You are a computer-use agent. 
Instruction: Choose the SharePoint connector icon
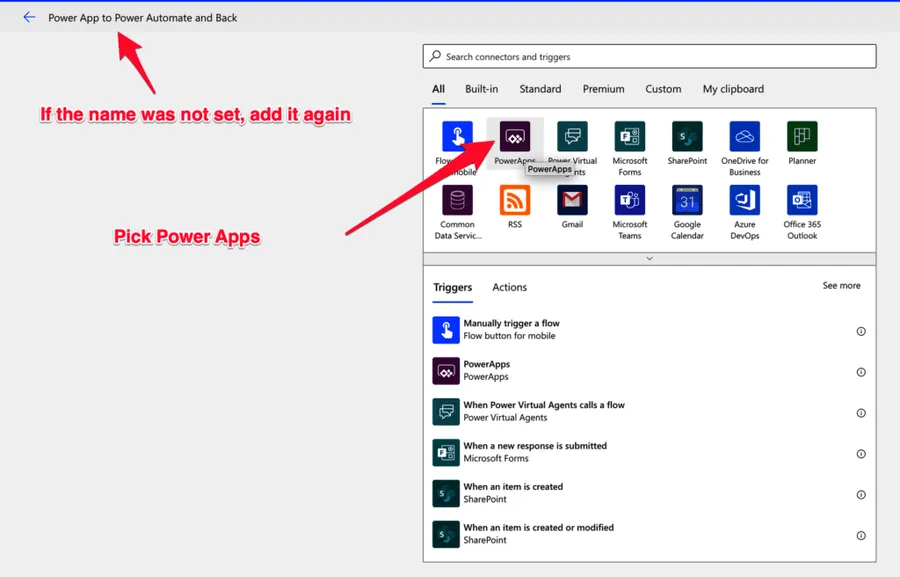coord(687,136)
